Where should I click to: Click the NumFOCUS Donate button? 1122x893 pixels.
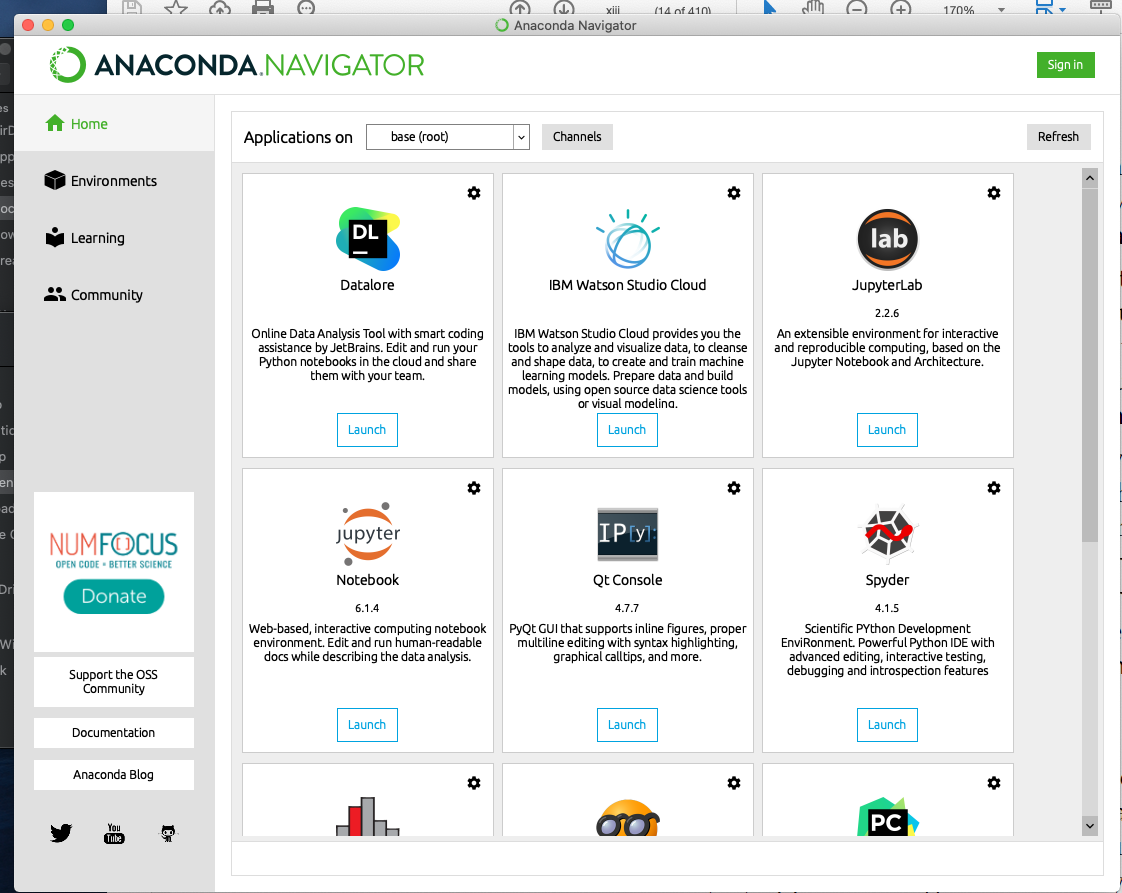(114, 596)
